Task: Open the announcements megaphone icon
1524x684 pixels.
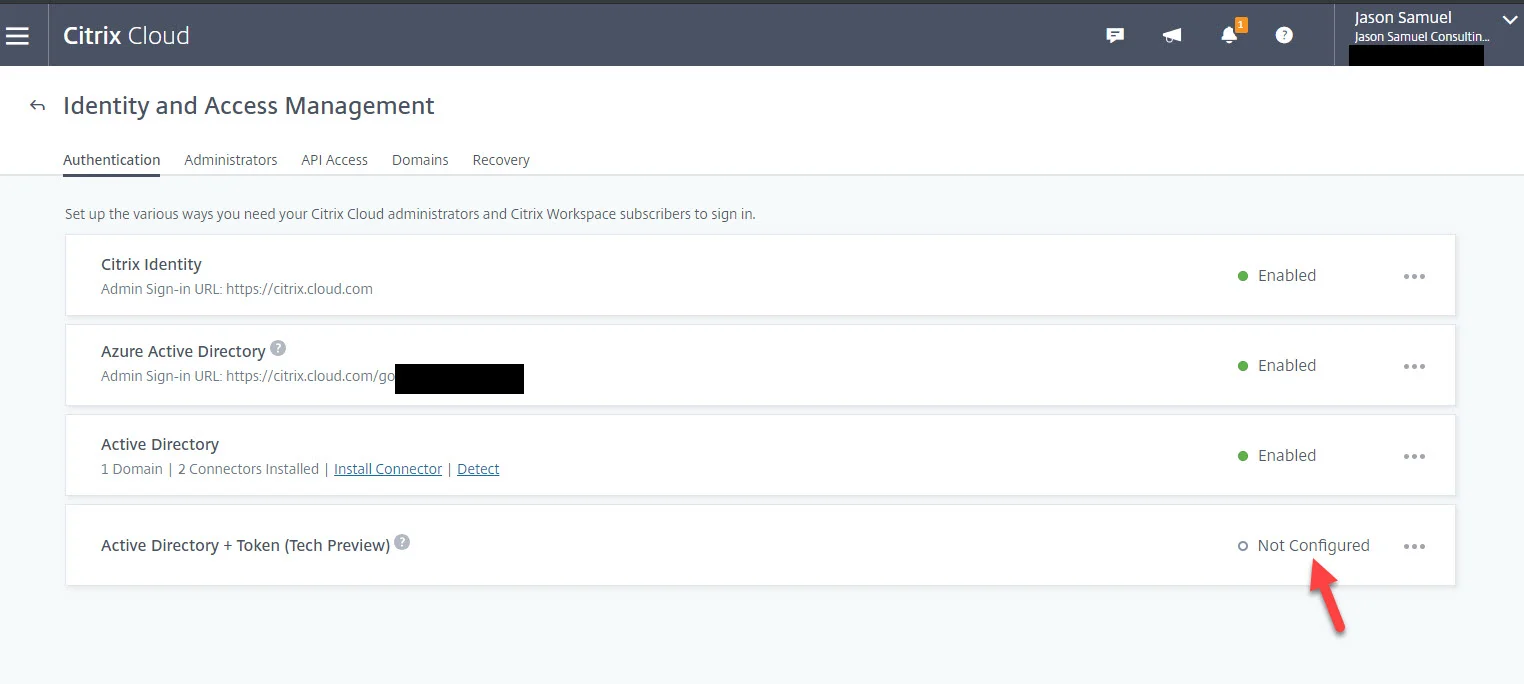Action: [1172, 36]
